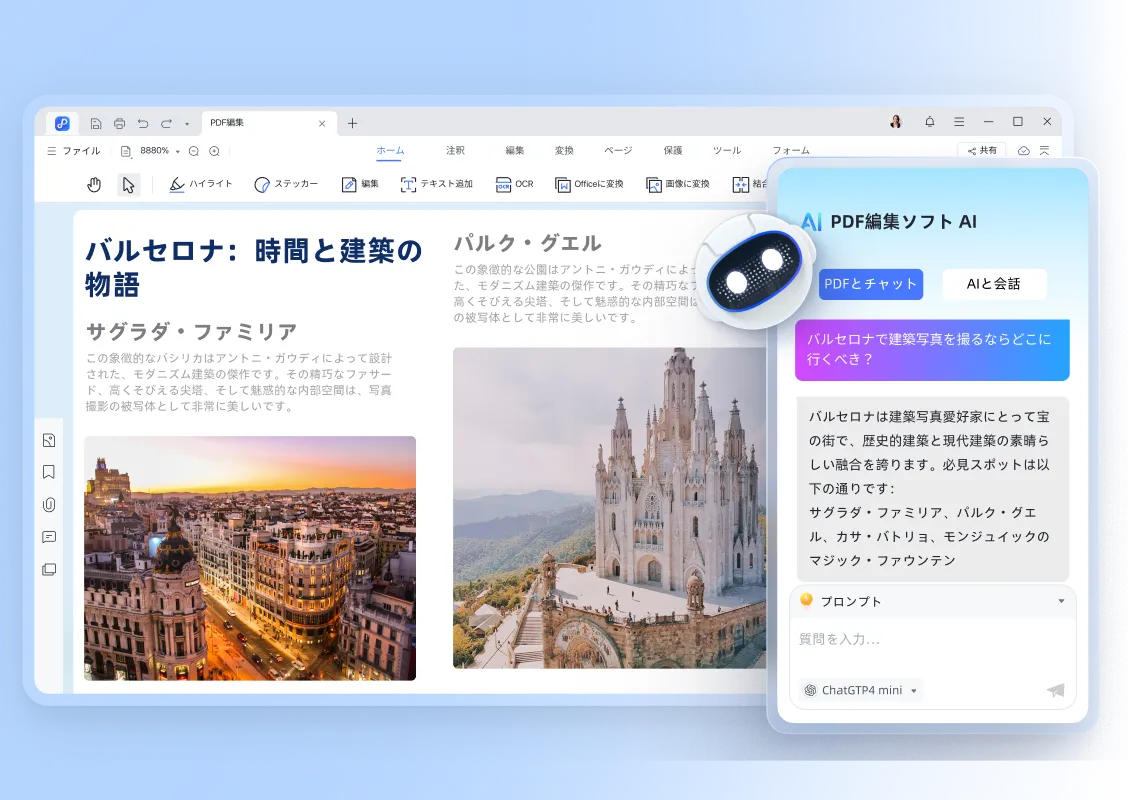
Task: Click the cathedral on hilltop photo
Action: (610, 508)
